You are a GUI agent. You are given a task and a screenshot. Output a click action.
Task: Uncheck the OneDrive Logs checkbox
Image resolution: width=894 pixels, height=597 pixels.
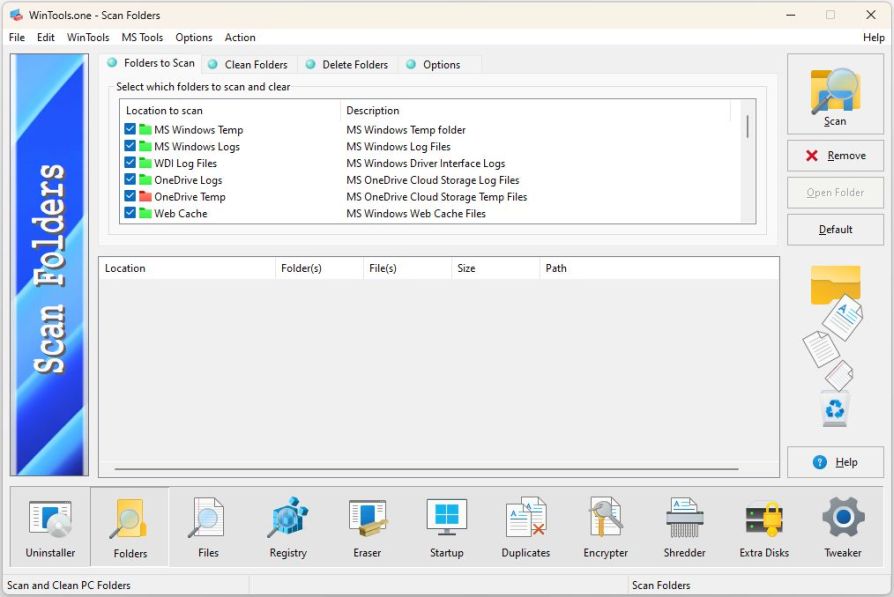tap(130, 179)
